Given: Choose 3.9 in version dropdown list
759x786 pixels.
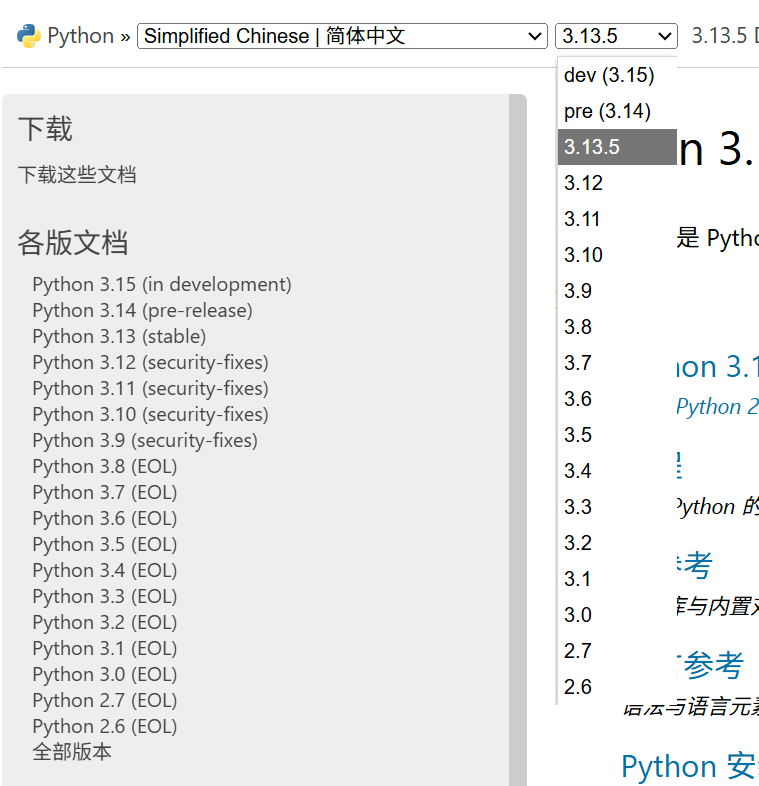Looking at the screenshot, I should click(617, 291).
